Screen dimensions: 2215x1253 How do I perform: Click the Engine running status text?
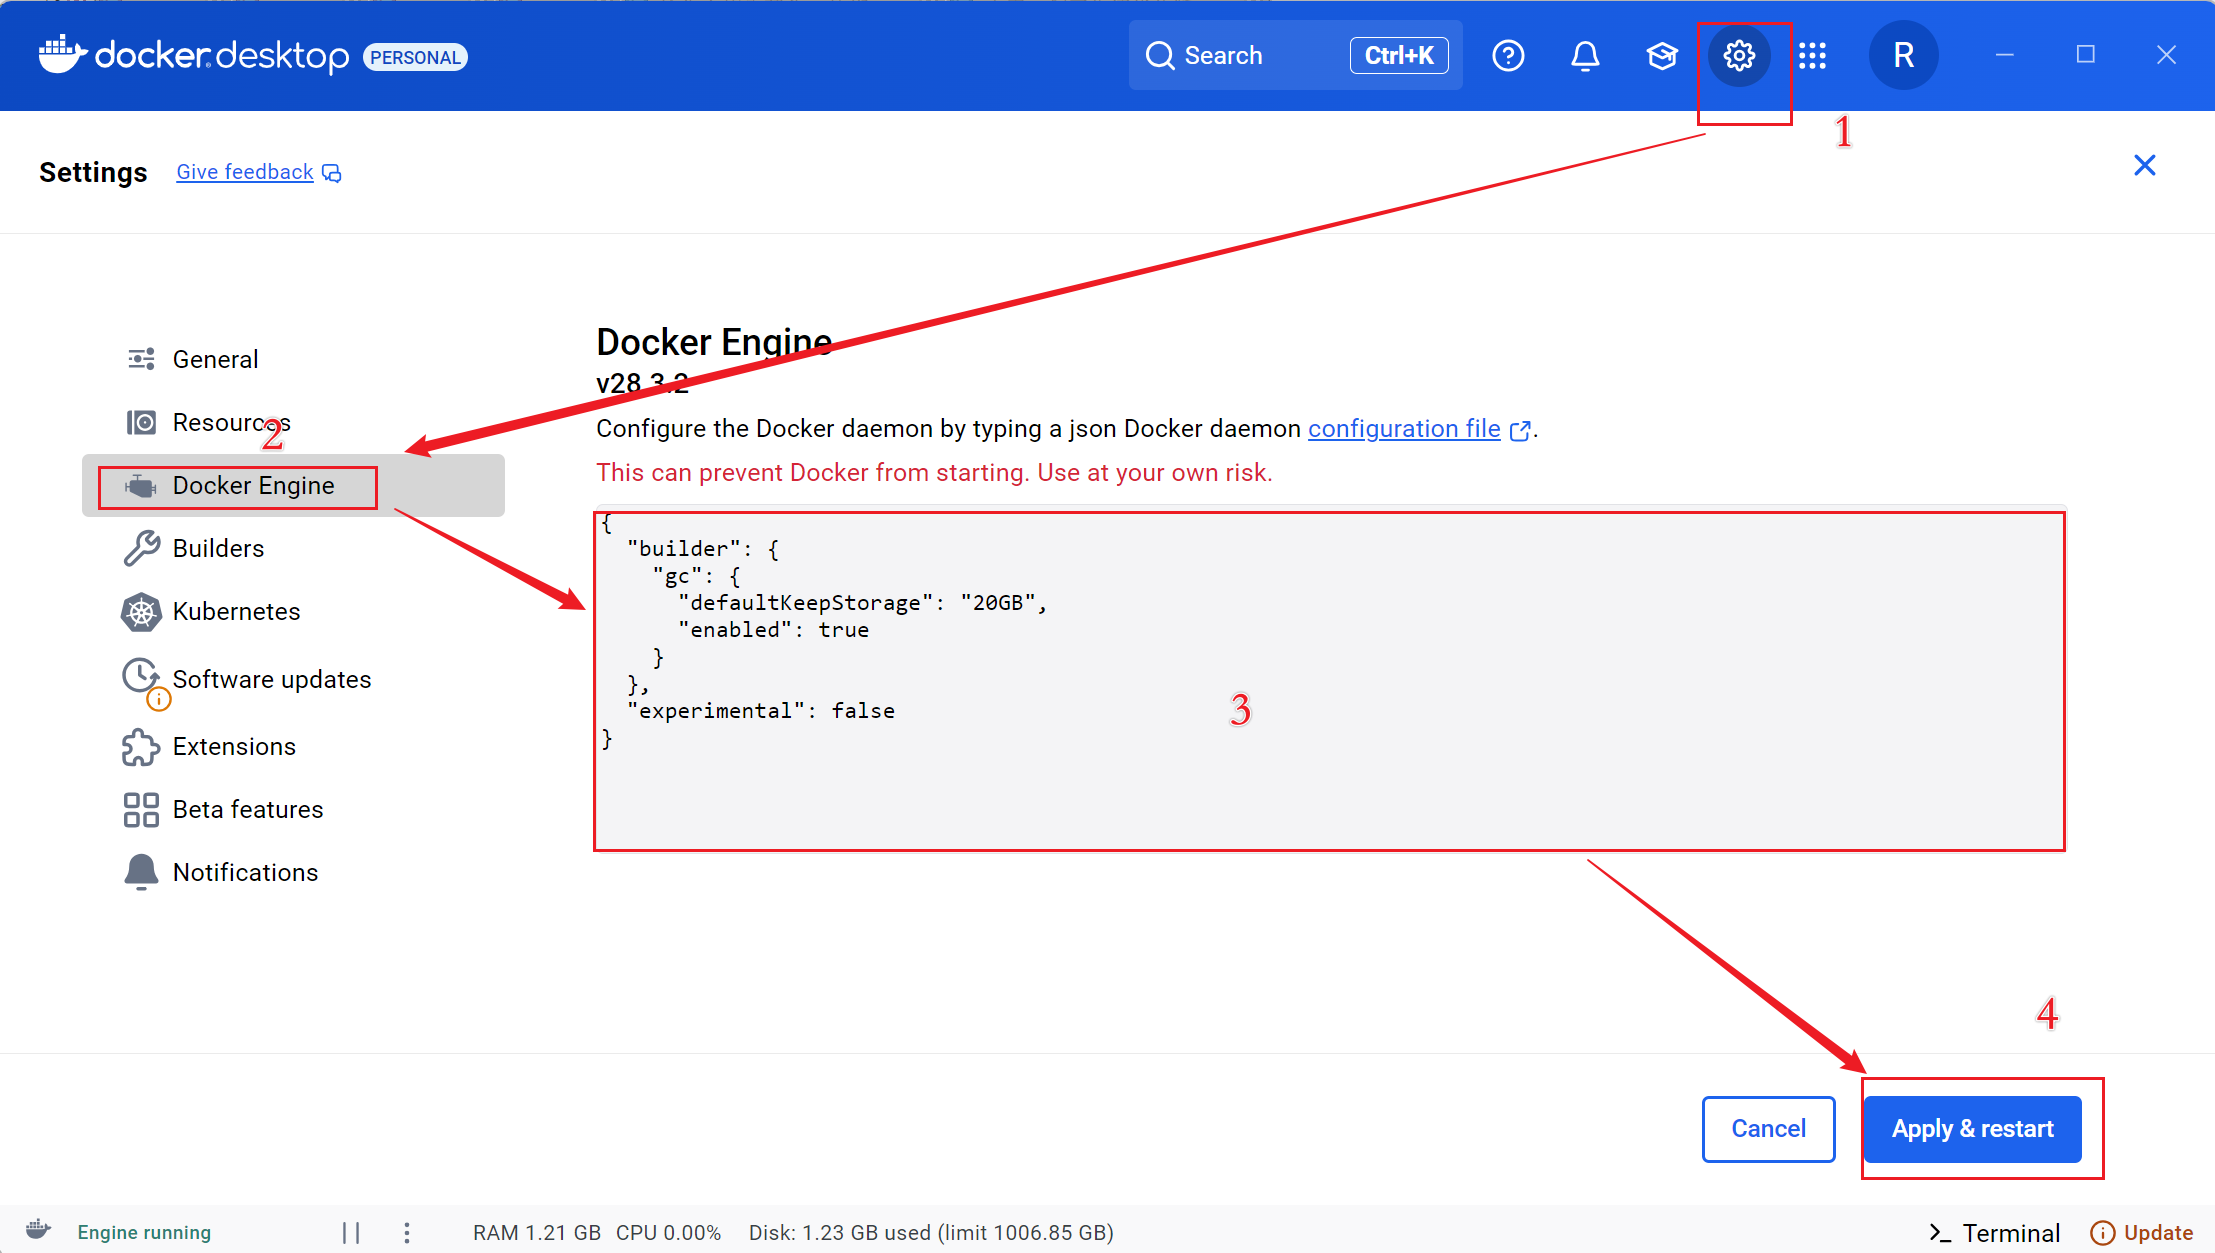(x=144, y=1232)
